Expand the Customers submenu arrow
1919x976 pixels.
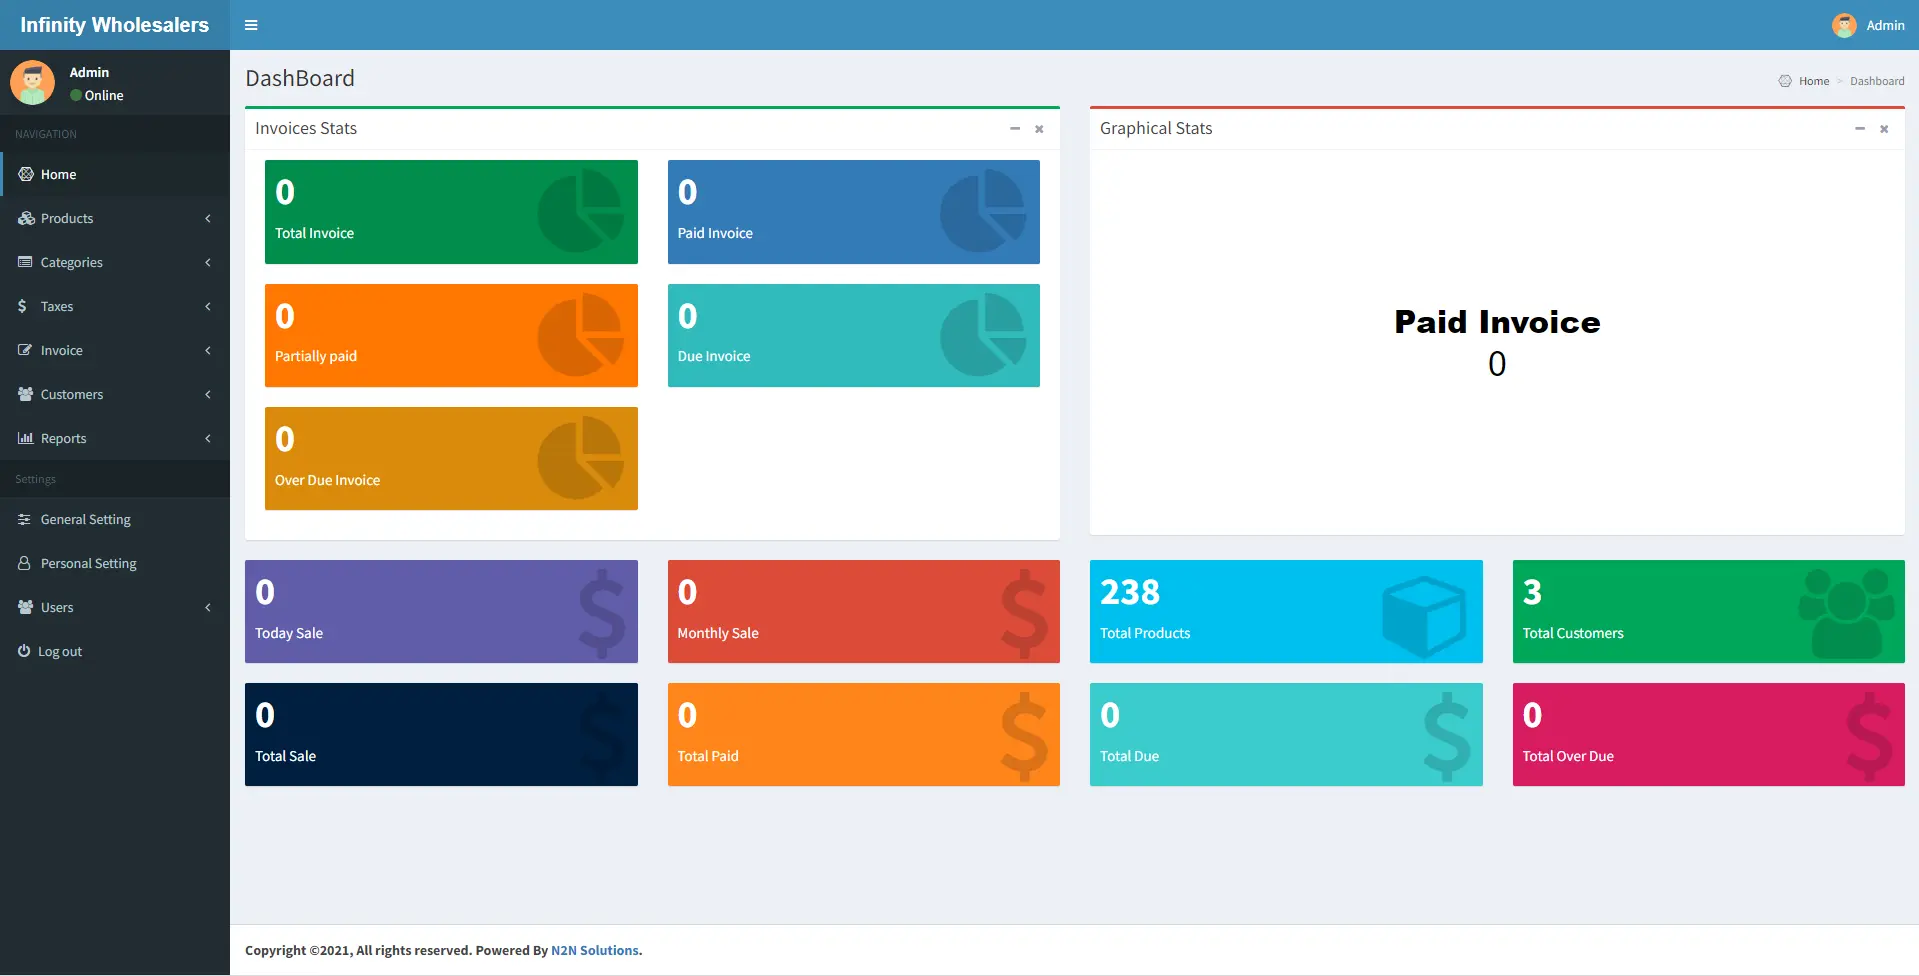pyautogui.click(x=208, y=394)
